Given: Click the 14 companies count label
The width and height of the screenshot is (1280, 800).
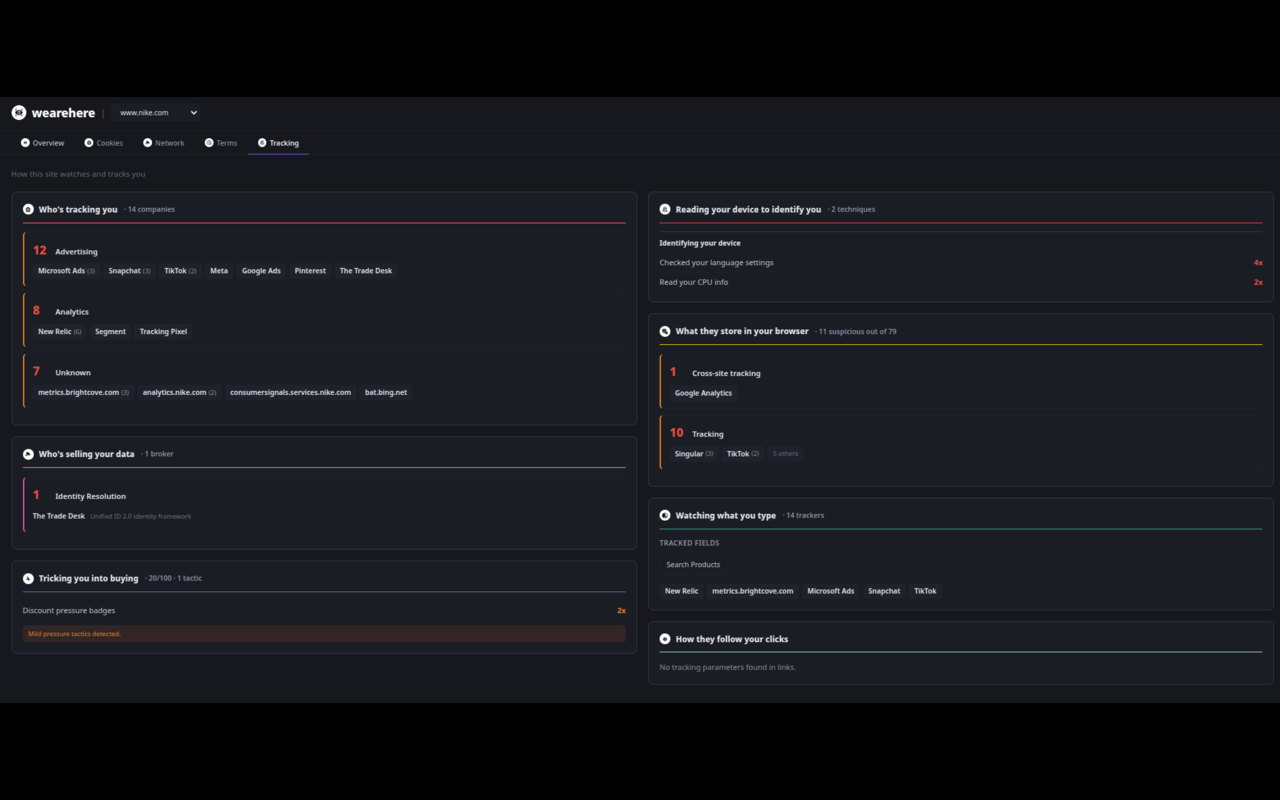Looking at the screenshot, I should [150, 210].
